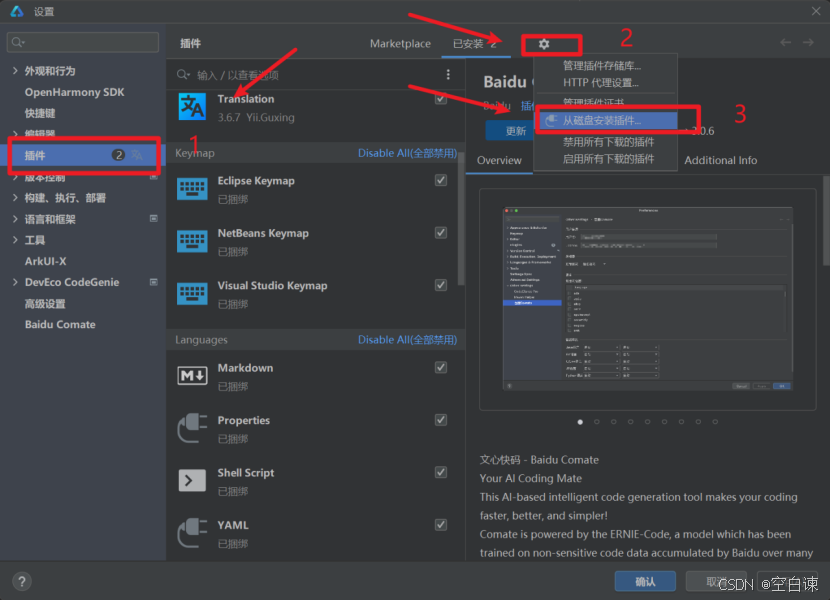Click the Baidu Comate preview screenshot

click(648, 299)
